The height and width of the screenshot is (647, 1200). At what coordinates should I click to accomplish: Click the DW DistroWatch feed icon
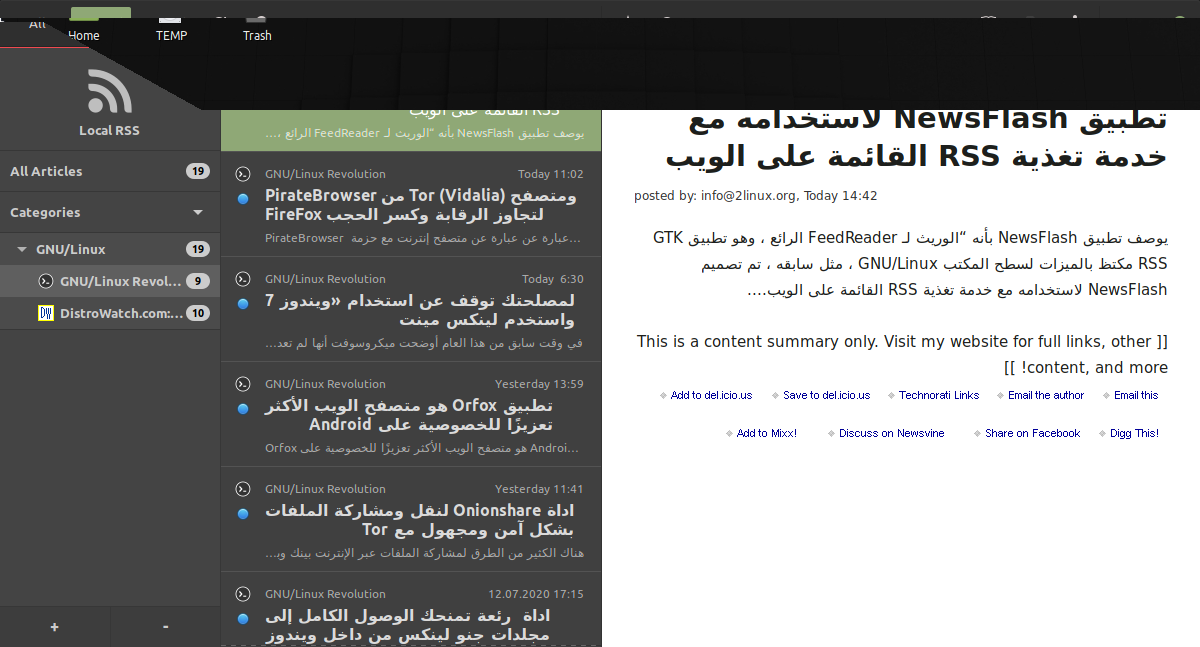tap(45, 313)
